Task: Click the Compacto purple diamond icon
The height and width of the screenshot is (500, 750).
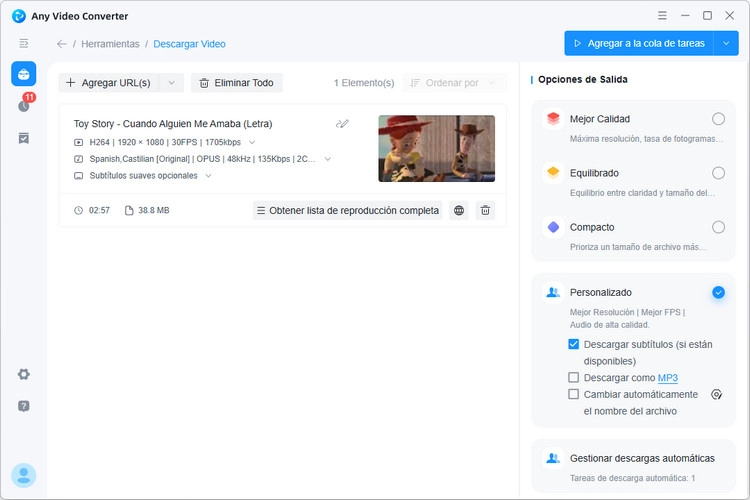Action: 553,227
